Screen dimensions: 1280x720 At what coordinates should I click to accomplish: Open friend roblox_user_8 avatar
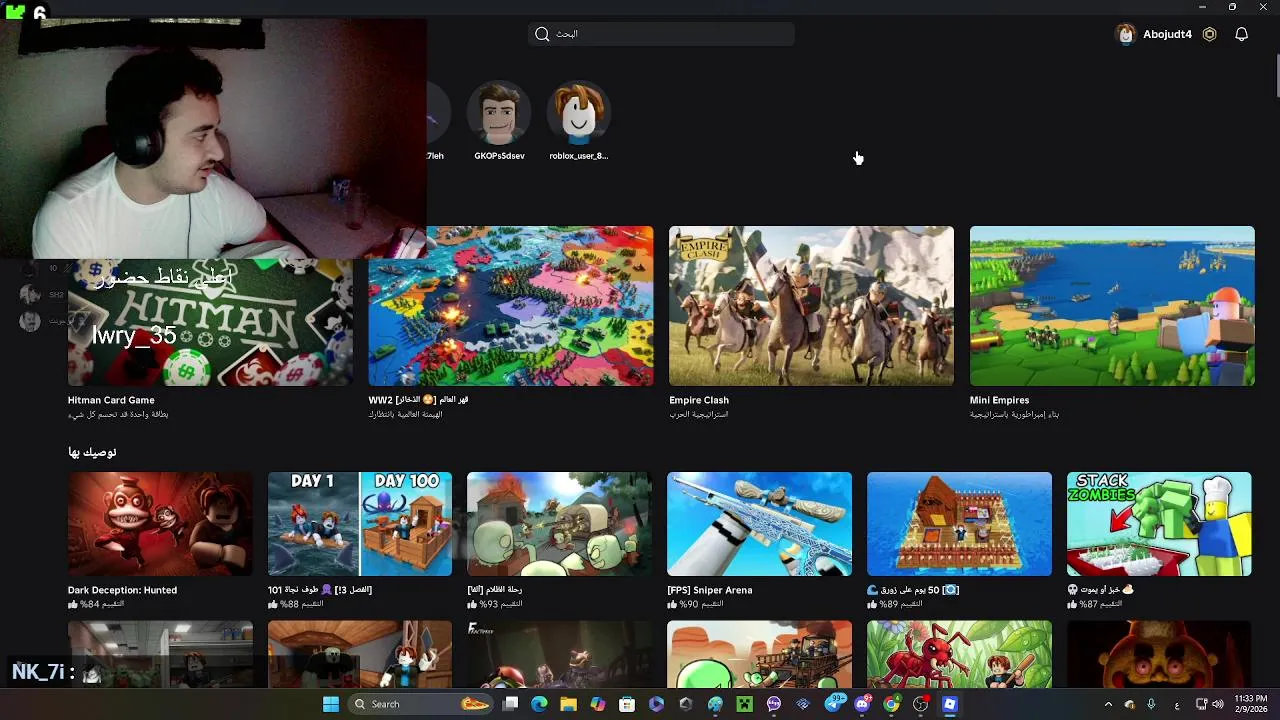click(578, 112)
